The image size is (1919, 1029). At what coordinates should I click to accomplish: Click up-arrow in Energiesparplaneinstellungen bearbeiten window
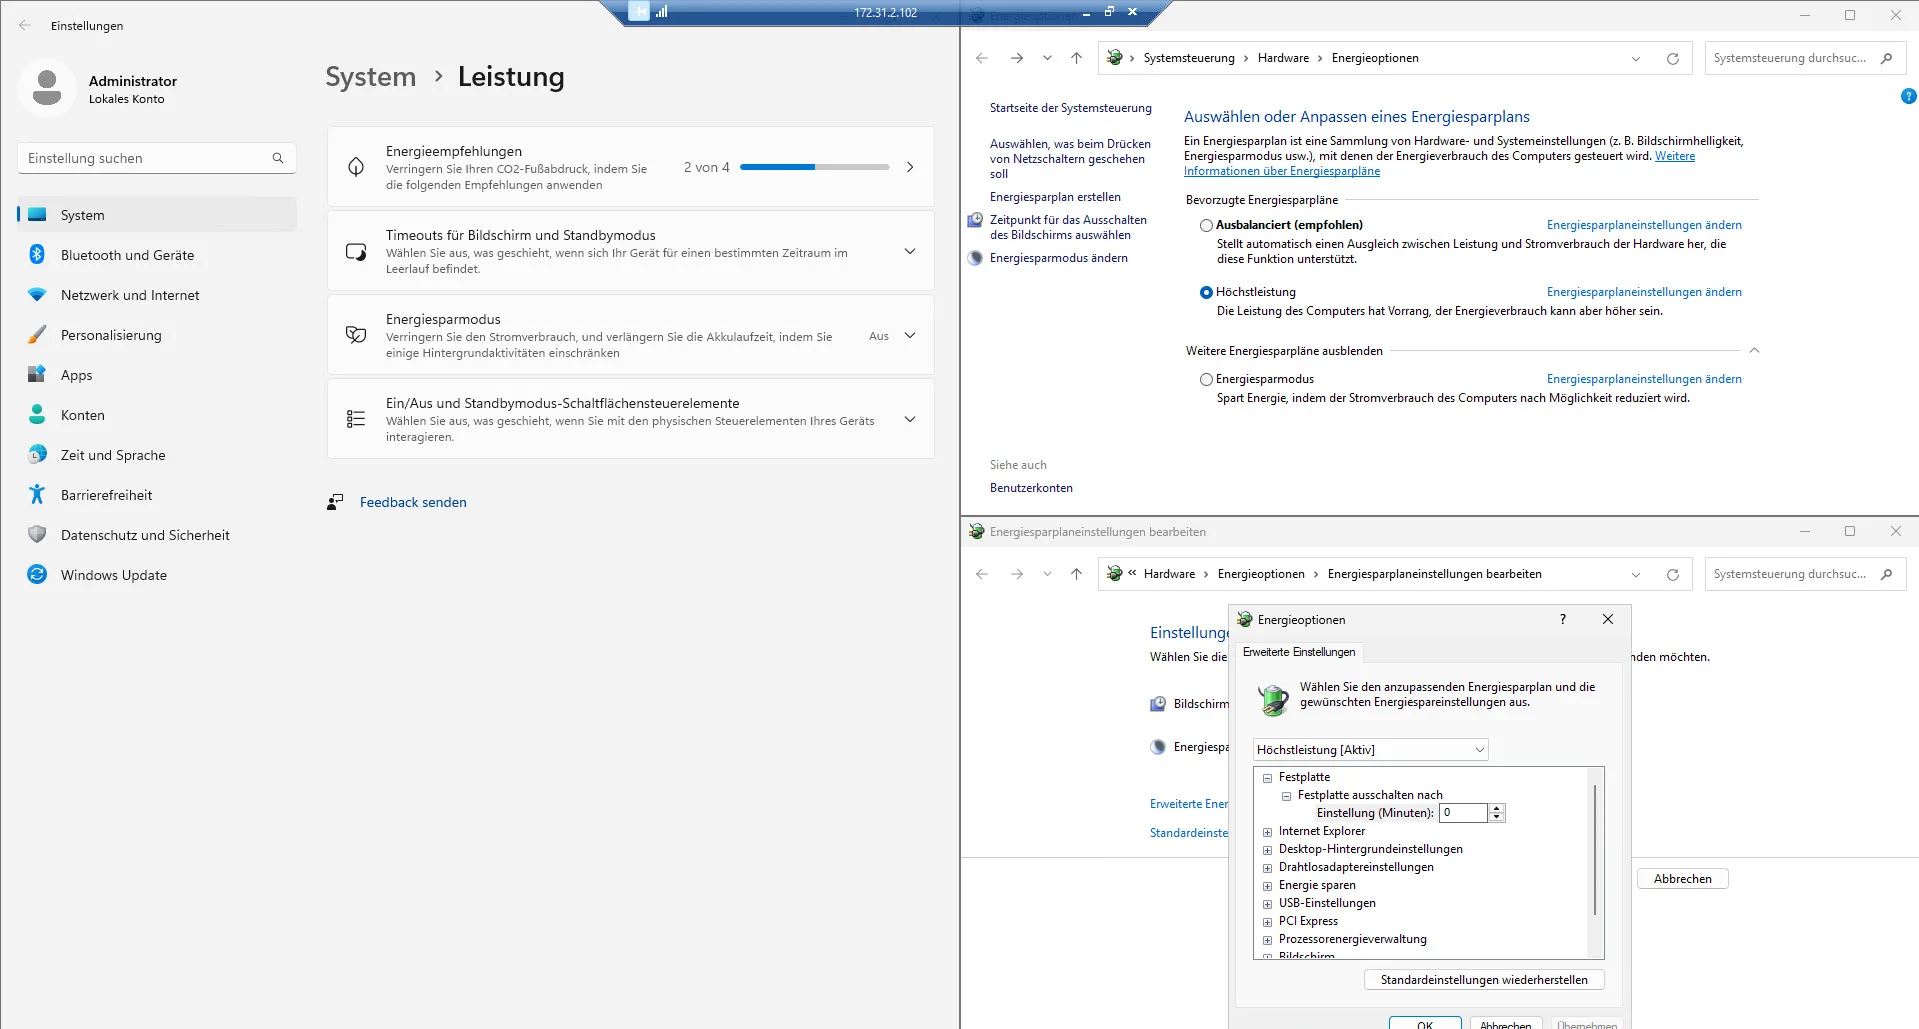pos(1076,574)
